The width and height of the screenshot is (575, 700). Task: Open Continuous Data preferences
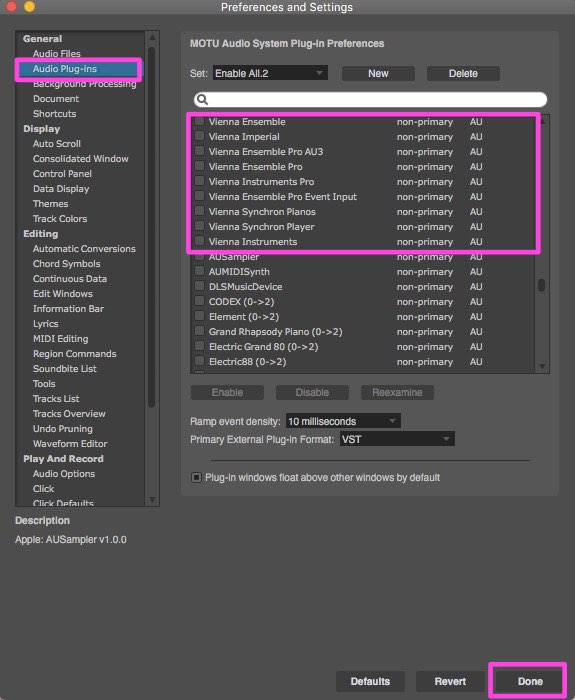70,279
